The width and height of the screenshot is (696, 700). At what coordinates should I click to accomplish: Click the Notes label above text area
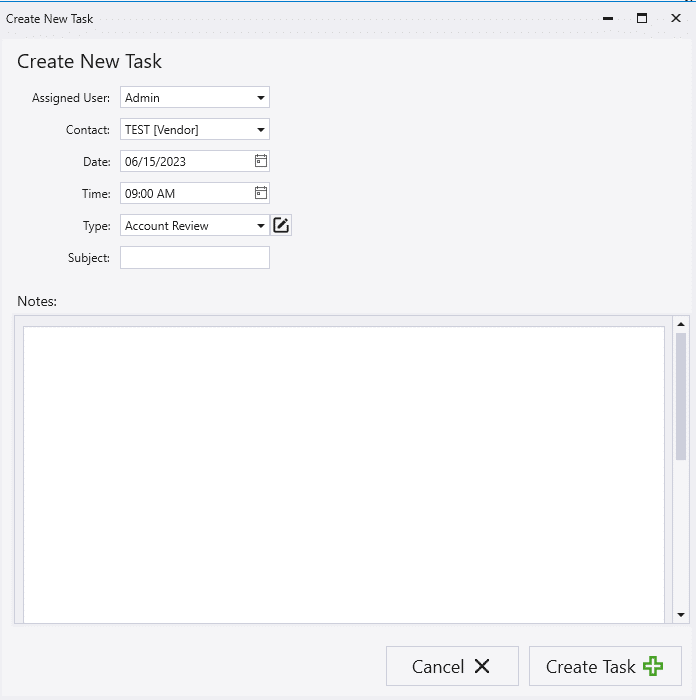37,300
